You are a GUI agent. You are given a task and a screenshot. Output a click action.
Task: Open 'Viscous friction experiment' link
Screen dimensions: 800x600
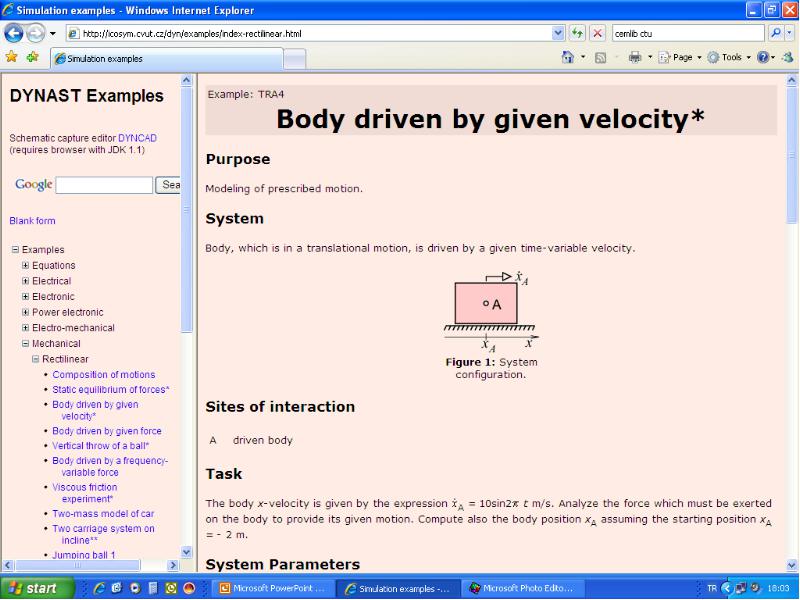tap(85, 493)
